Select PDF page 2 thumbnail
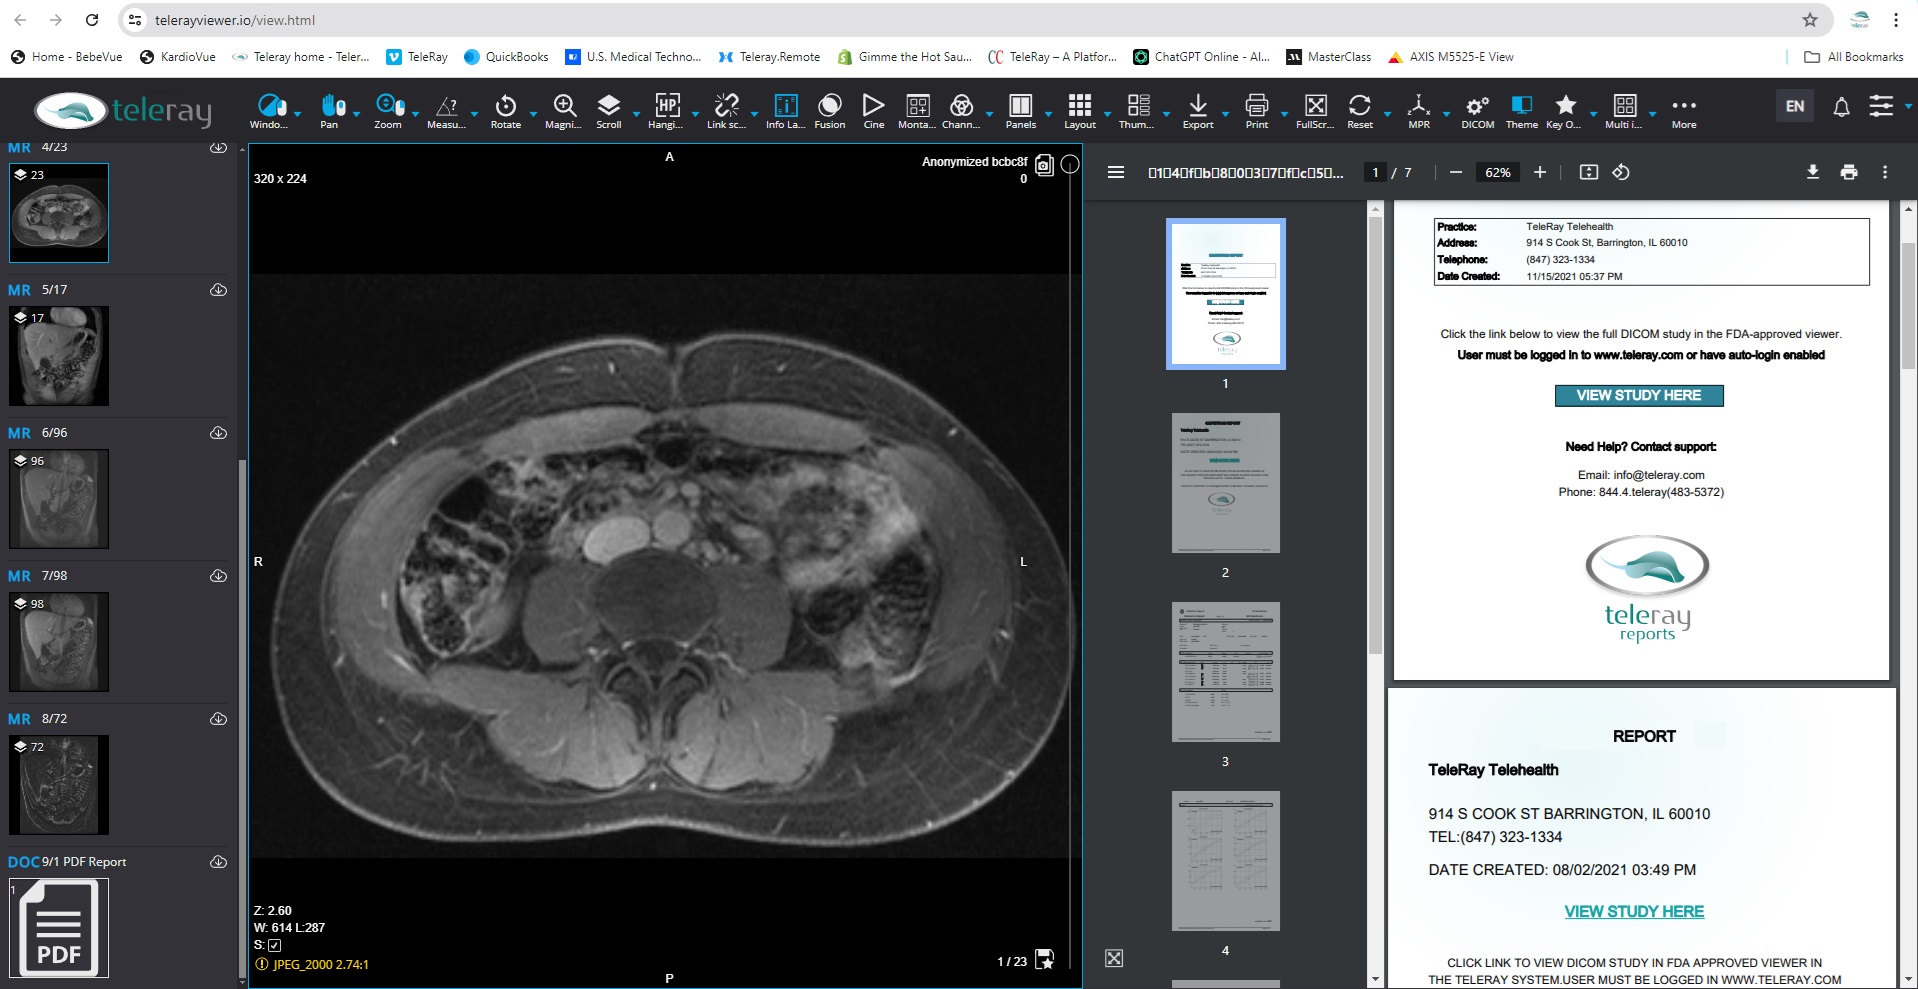The width and height of the screenshot is (1918, 989). pos(1225,483)
